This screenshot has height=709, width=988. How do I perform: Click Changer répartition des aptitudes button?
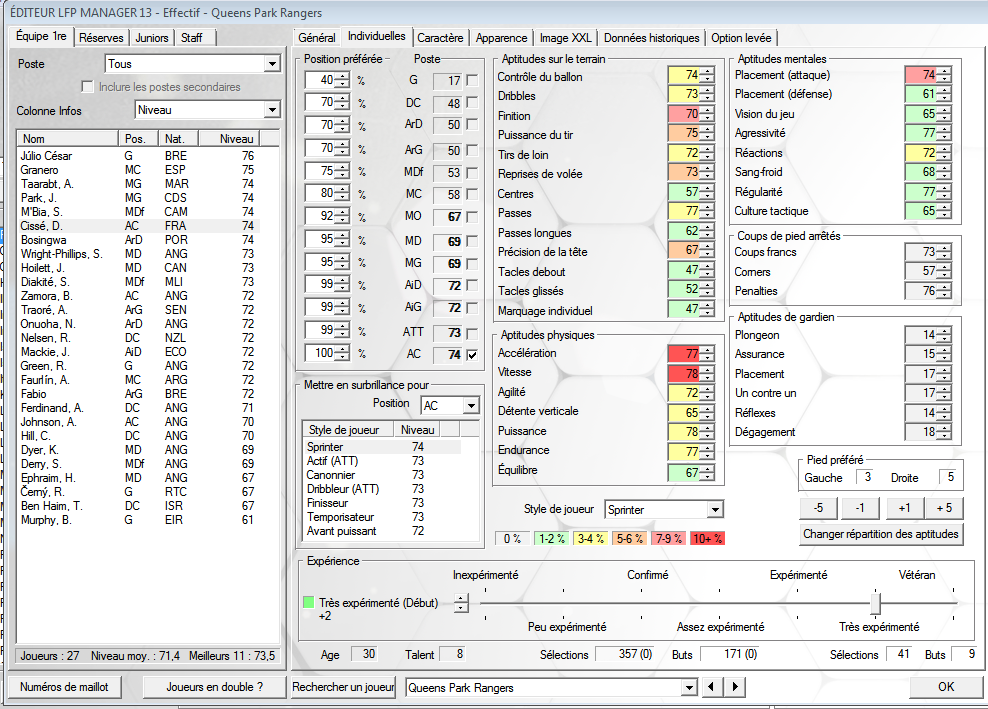click(881, 534)
